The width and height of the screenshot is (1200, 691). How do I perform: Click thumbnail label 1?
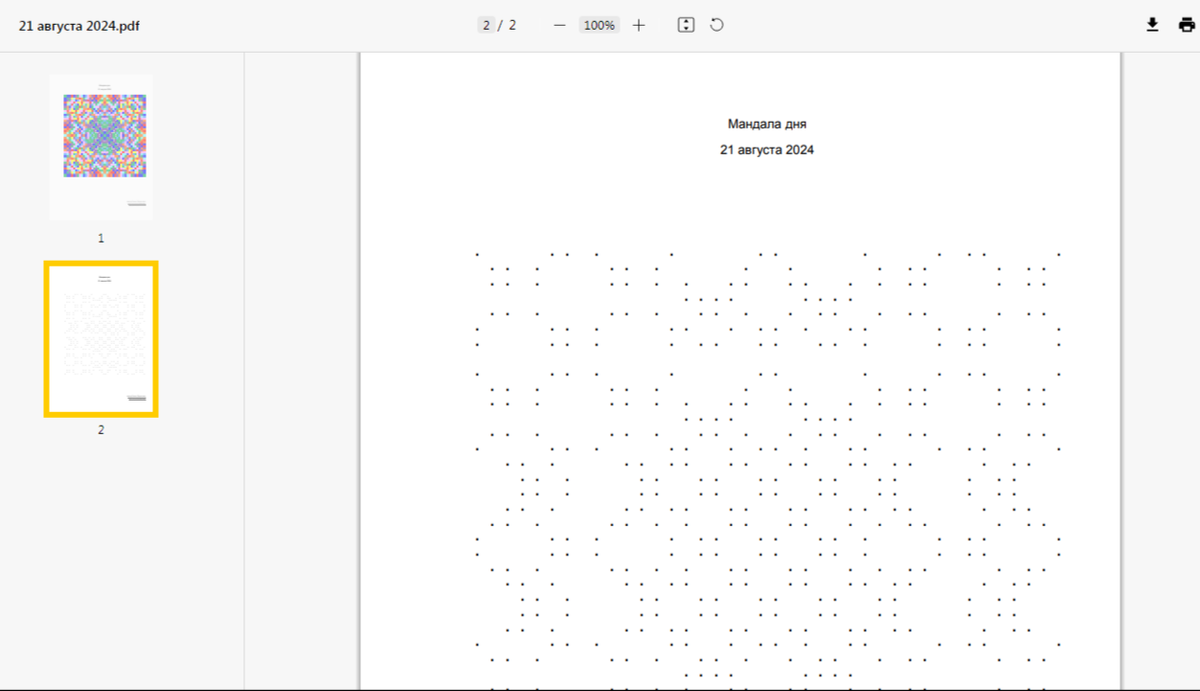coord(101,239)
